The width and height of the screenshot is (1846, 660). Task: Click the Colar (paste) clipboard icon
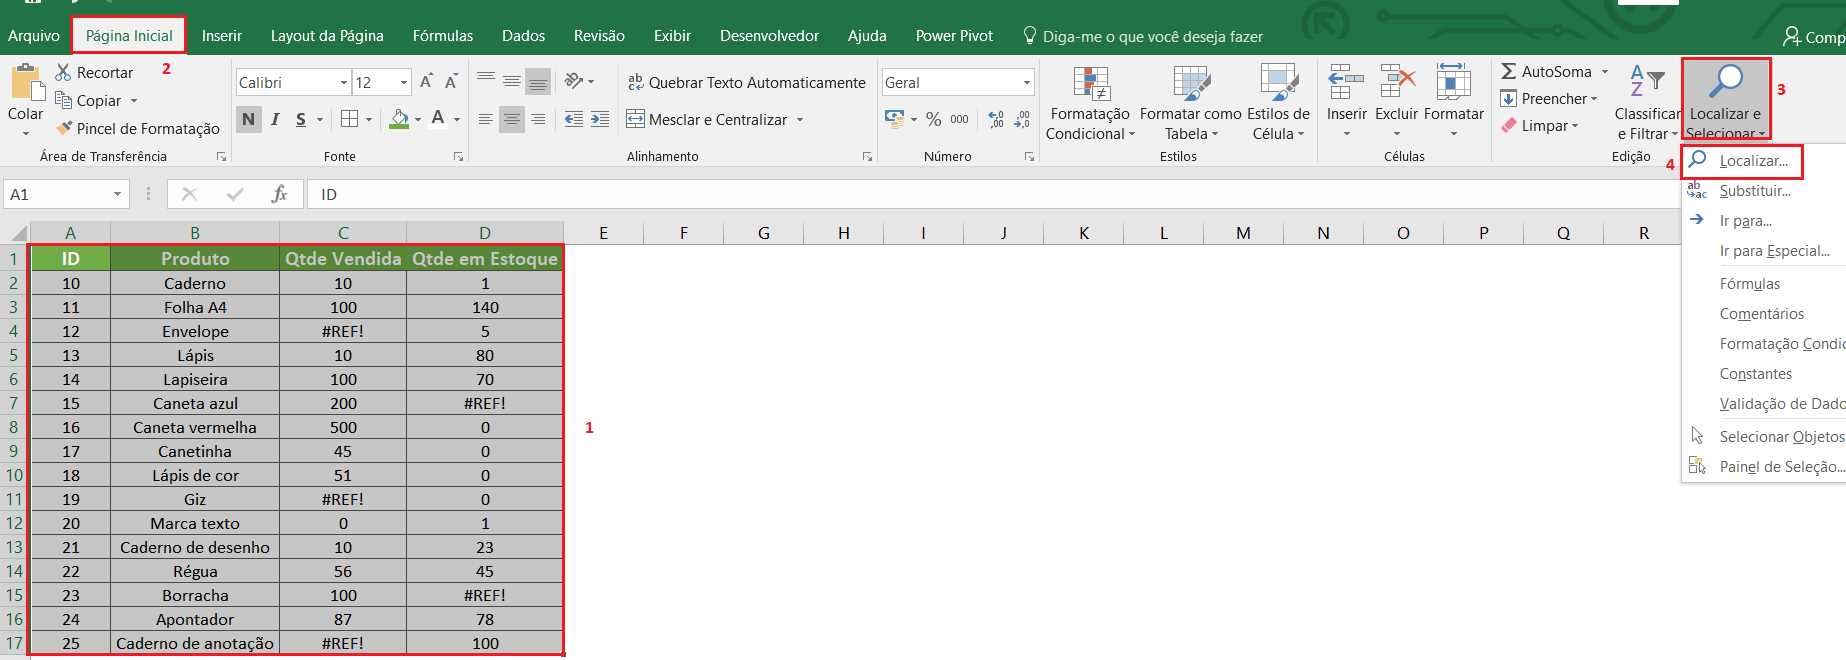tap(25, 84)
